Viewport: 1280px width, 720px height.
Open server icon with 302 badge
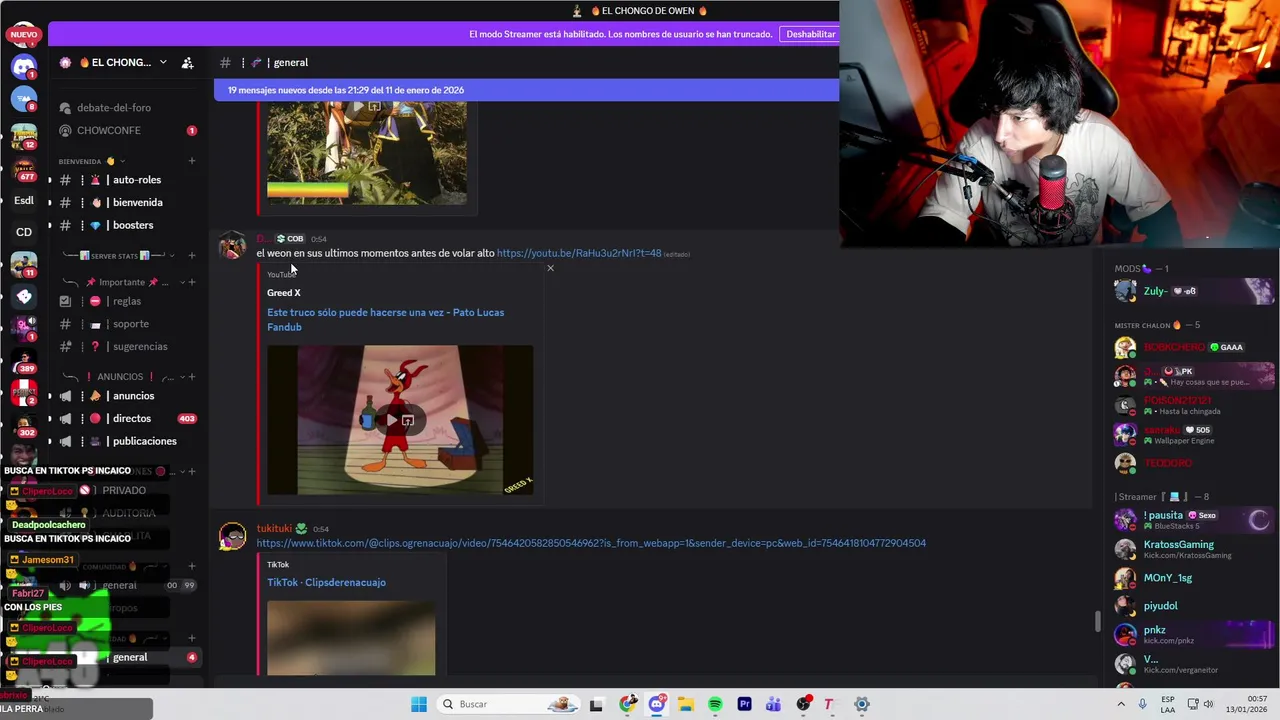pos(24,425)
